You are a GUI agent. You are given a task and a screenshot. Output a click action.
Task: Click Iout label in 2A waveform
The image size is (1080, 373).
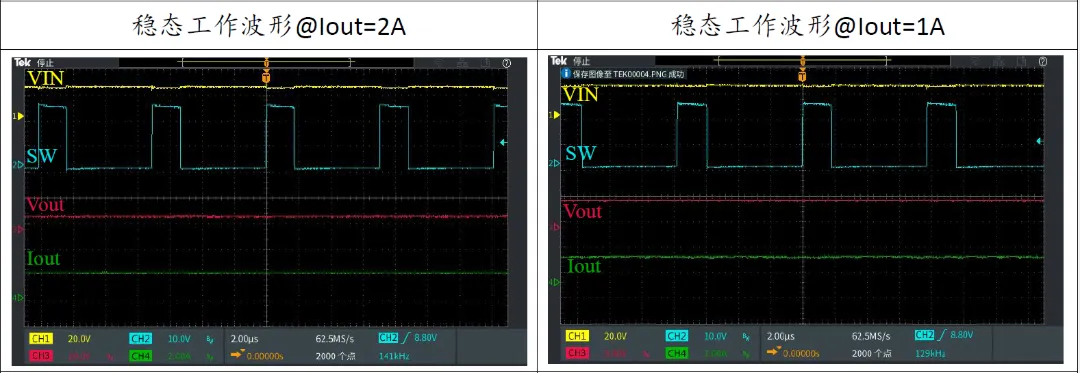point(43,259)
